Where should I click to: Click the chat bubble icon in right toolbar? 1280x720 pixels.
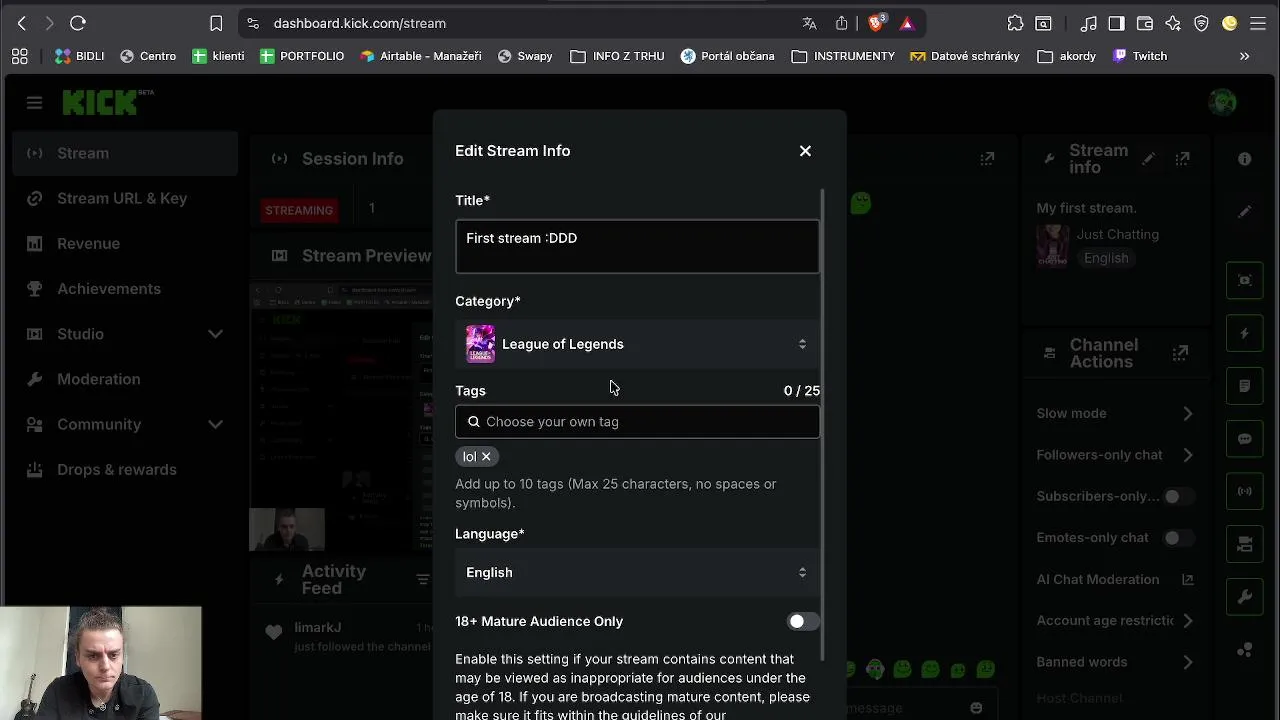pyautogui.click(x=1245, y=439)
